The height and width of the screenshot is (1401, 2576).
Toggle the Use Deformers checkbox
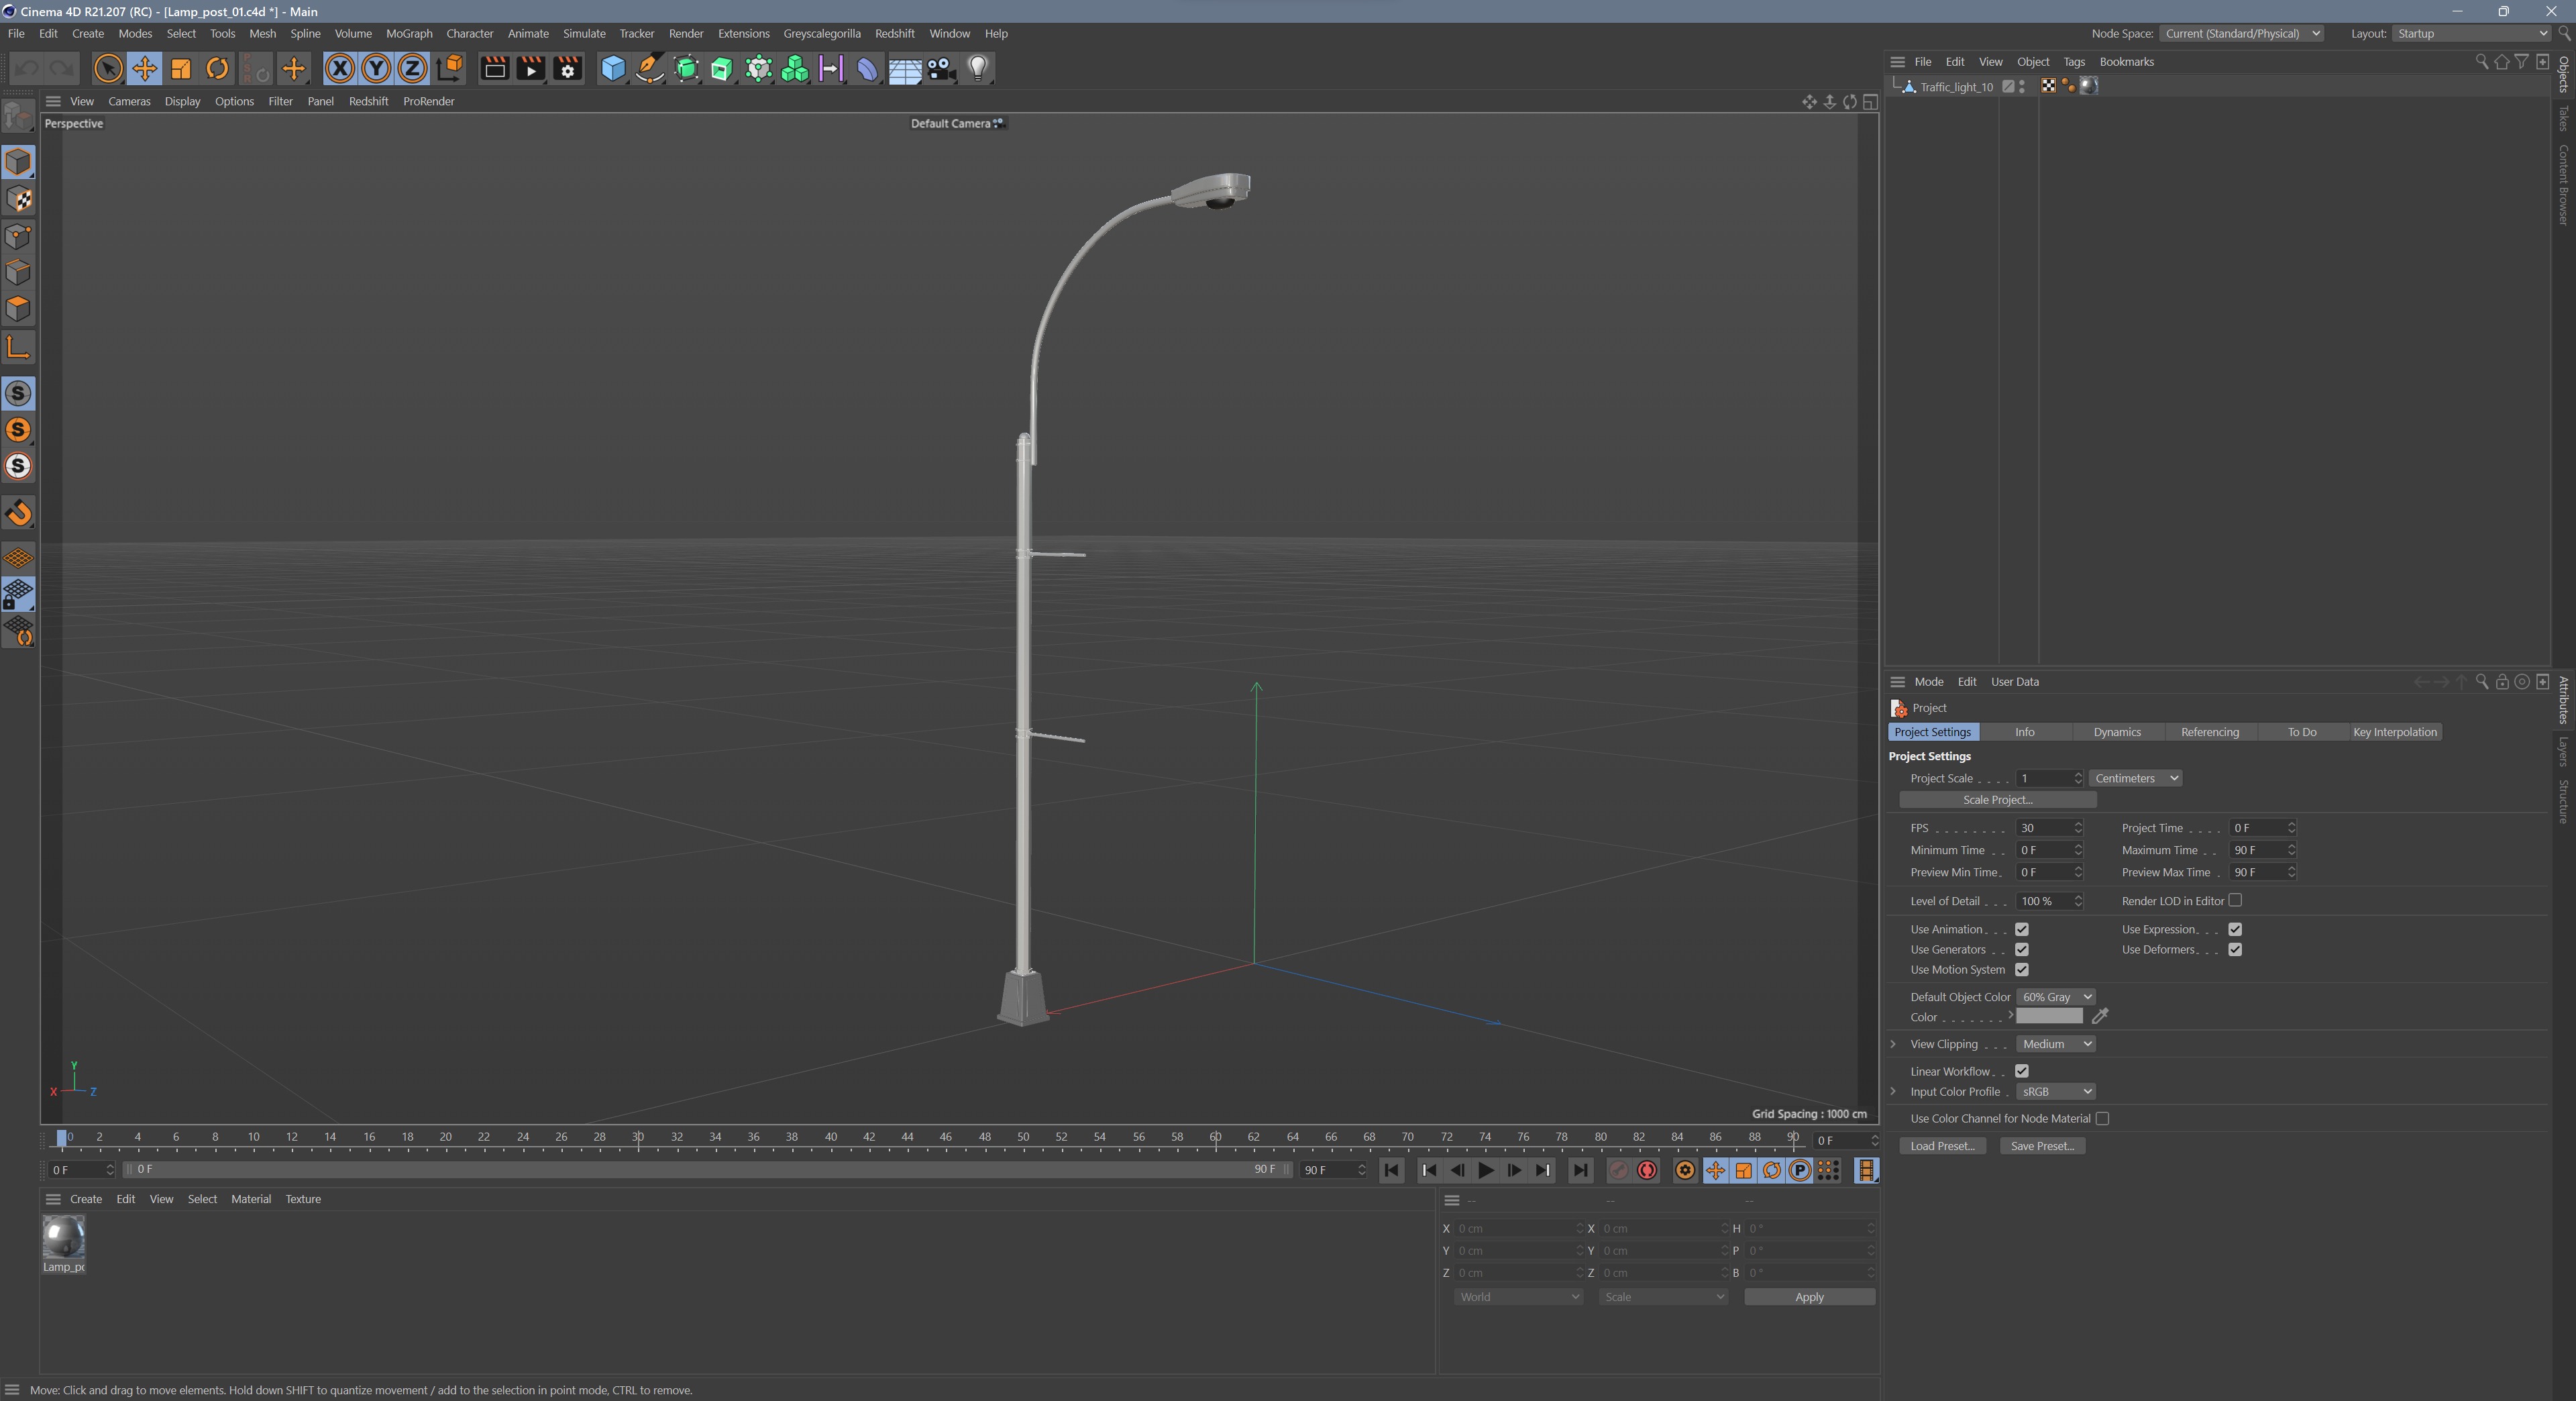pos(2235,949)
